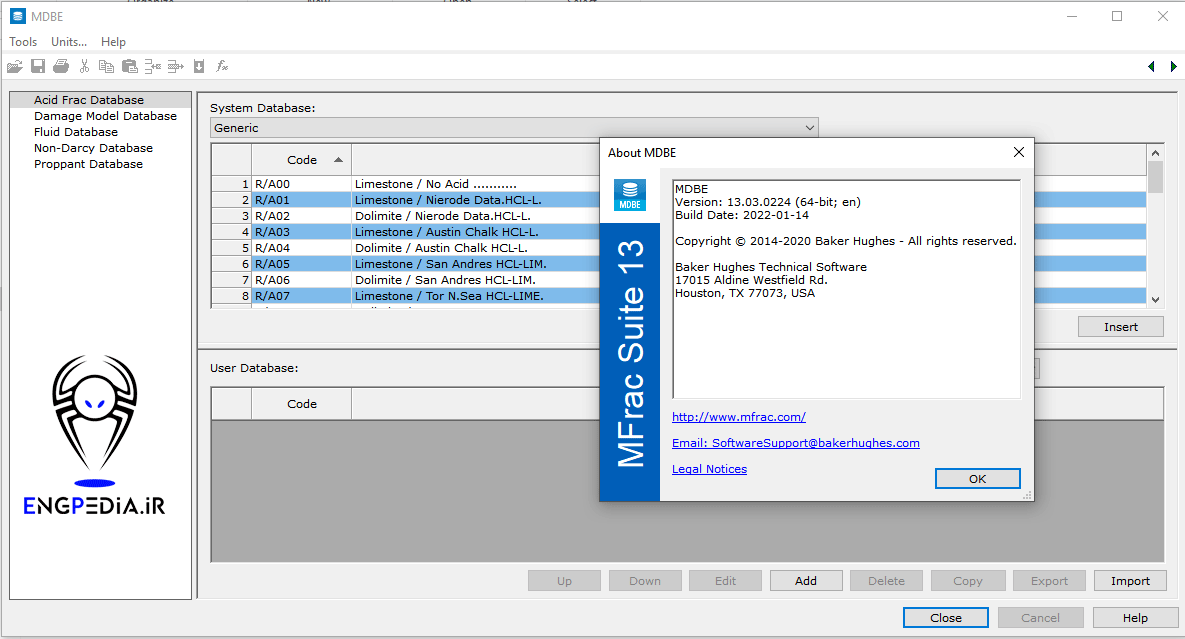Click the Help button at bottom right
The height and width of the screenshot is (639, 1185).
click(x=1135, y=618)
